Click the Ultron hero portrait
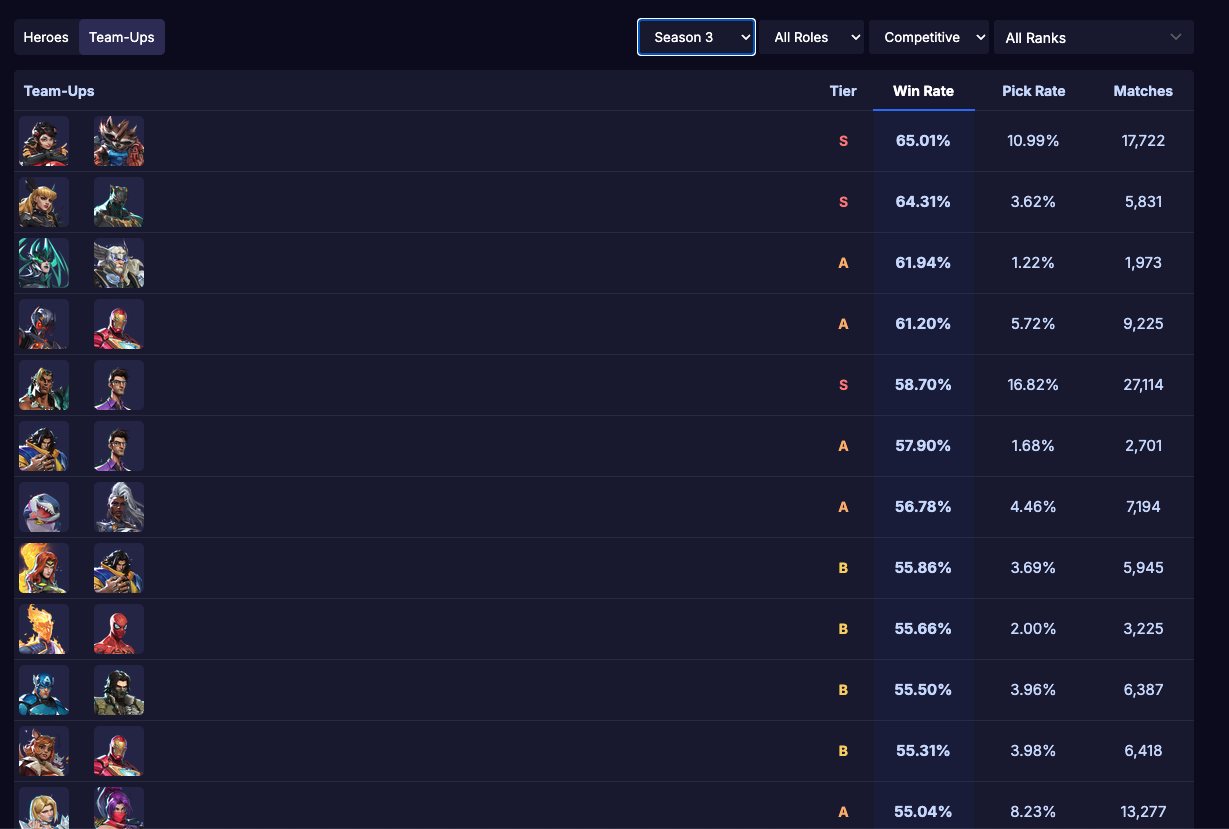 point(44,324)
